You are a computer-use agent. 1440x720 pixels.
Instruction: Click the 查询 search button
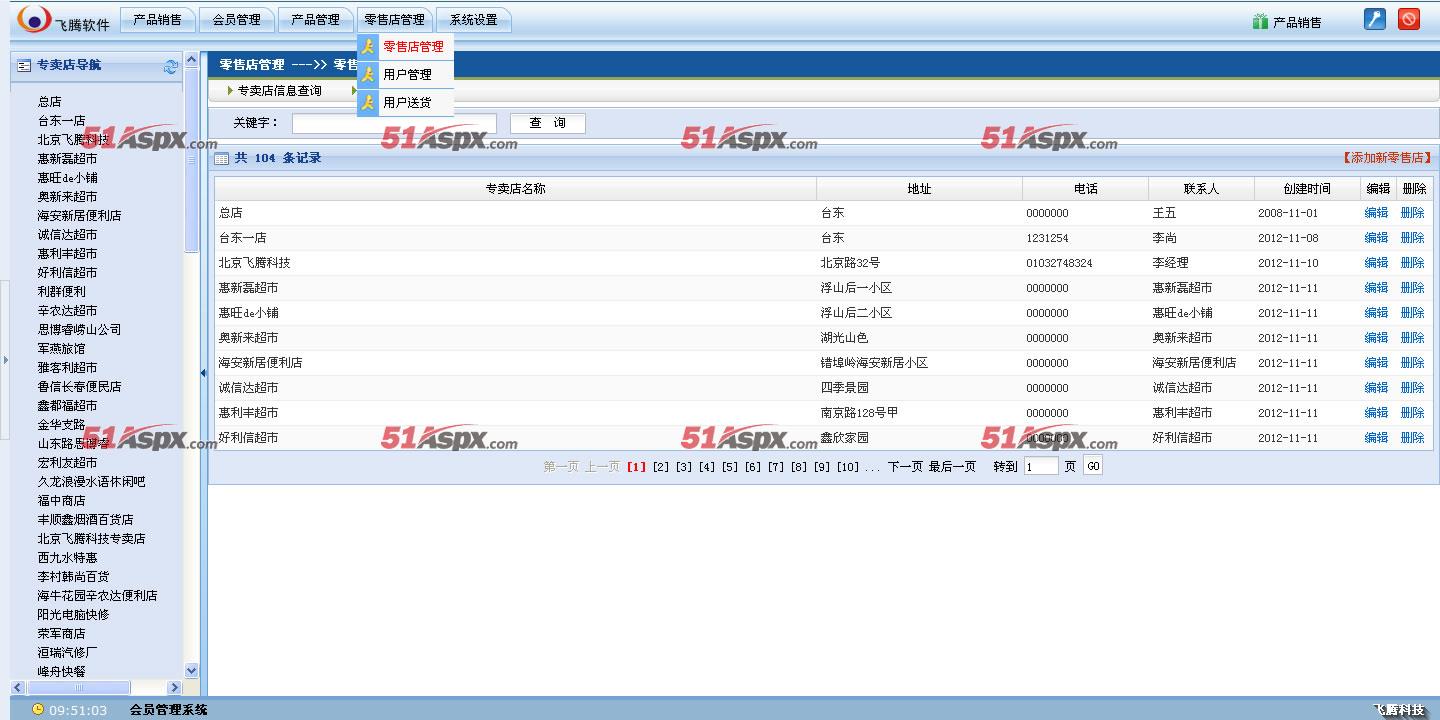547,123
